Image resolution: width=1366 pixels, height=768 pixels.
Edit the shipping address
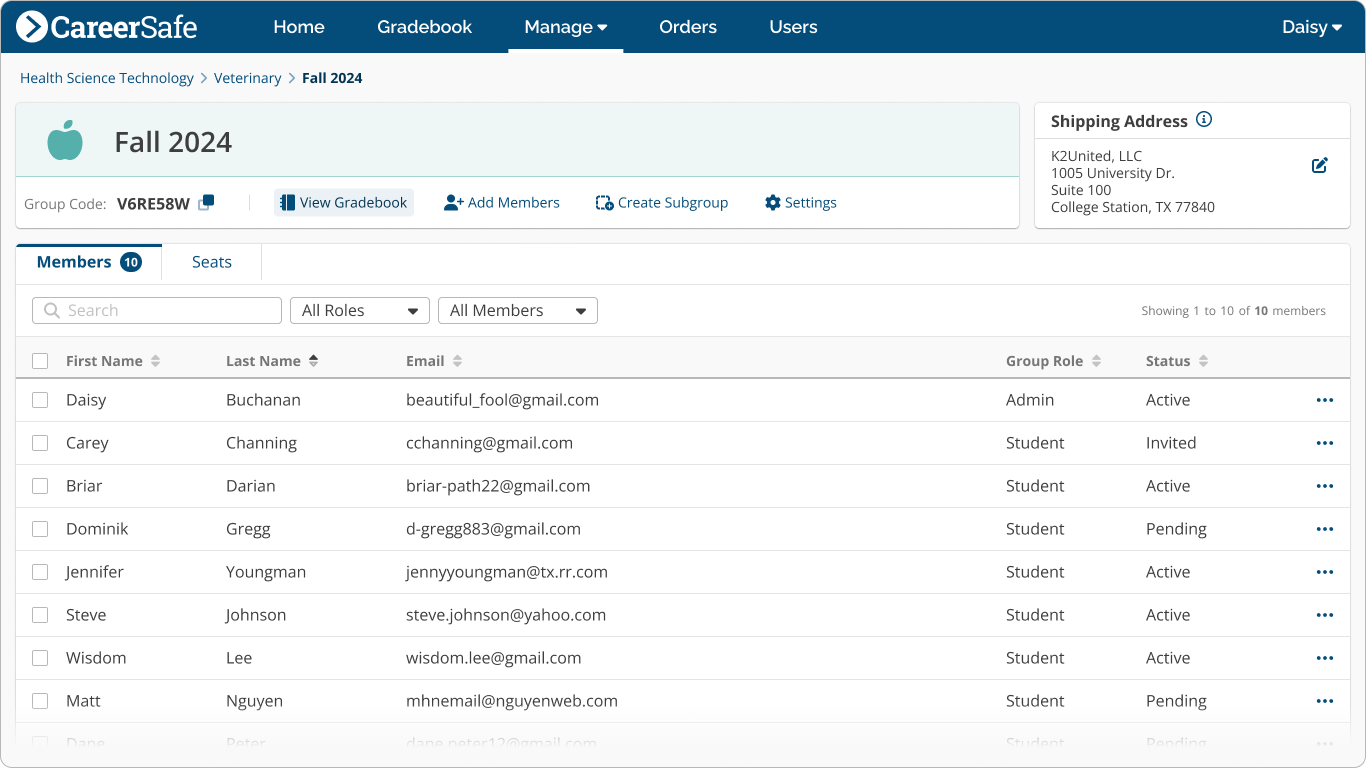coord(1319,165)
